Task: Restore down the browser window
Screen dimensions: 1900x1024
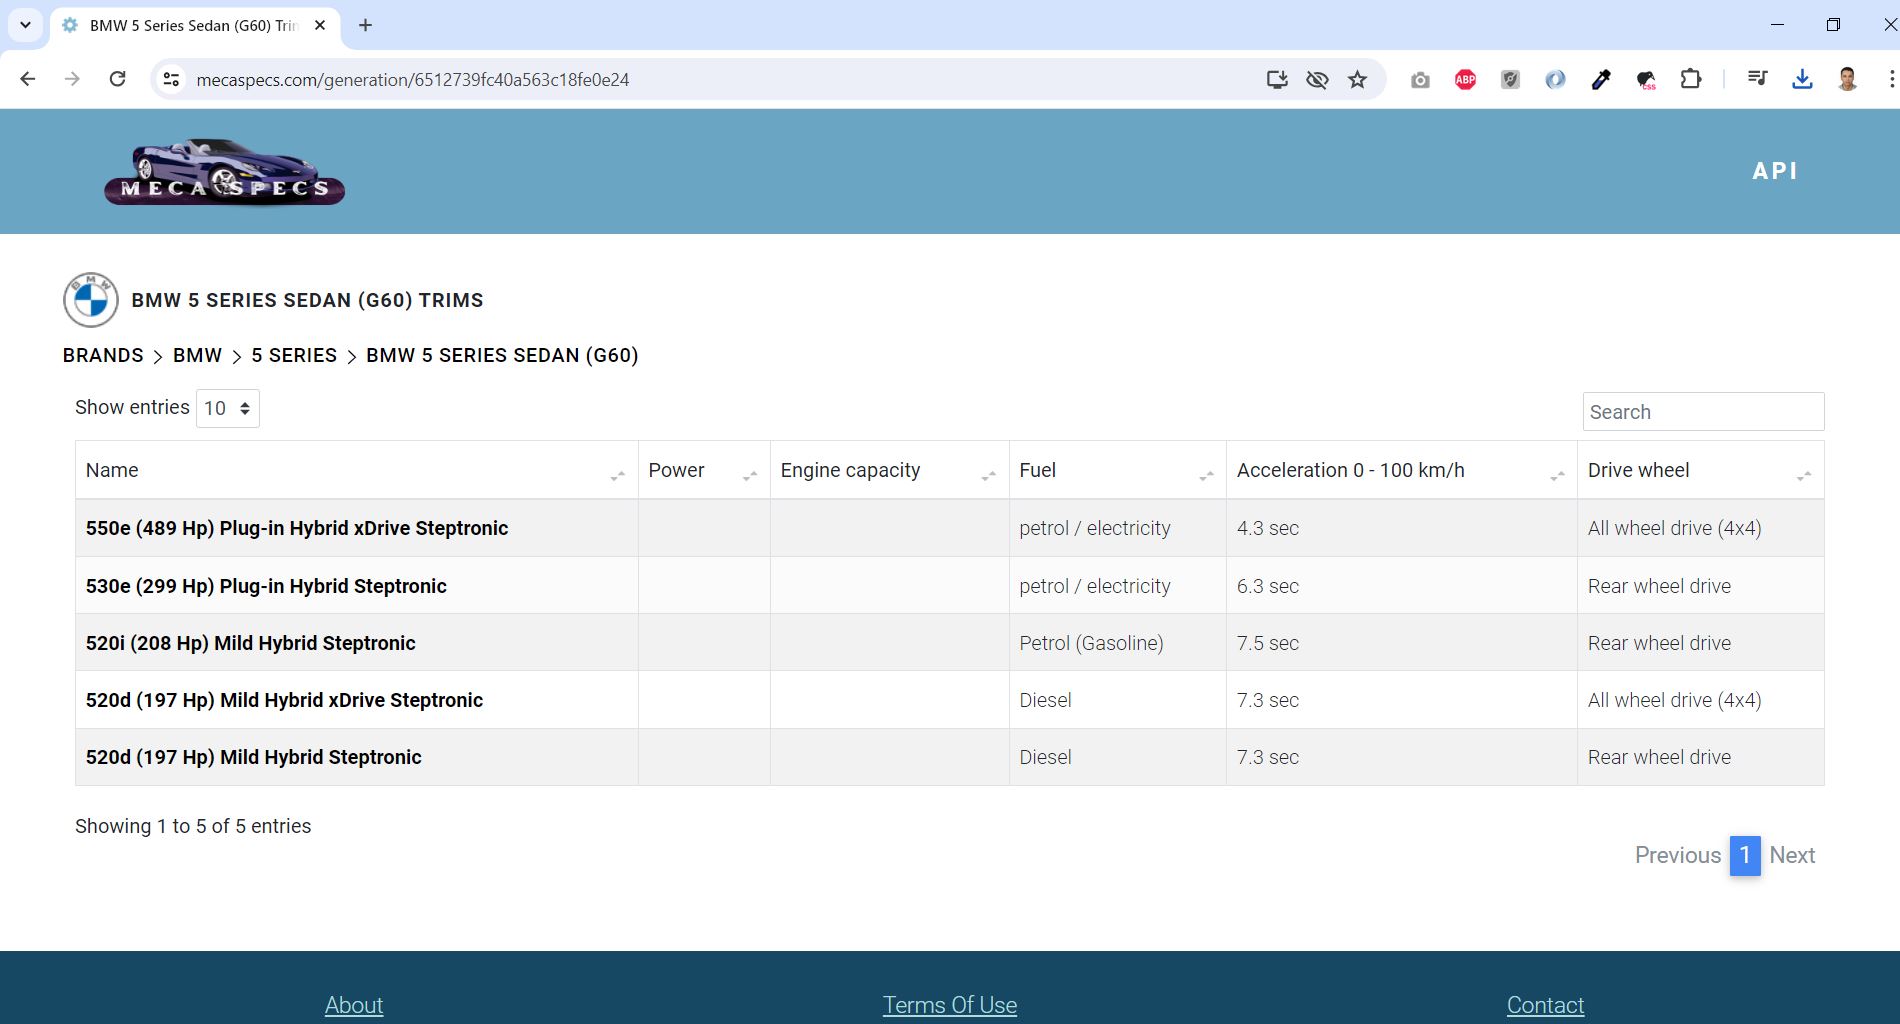Action: pos(1833,25)
